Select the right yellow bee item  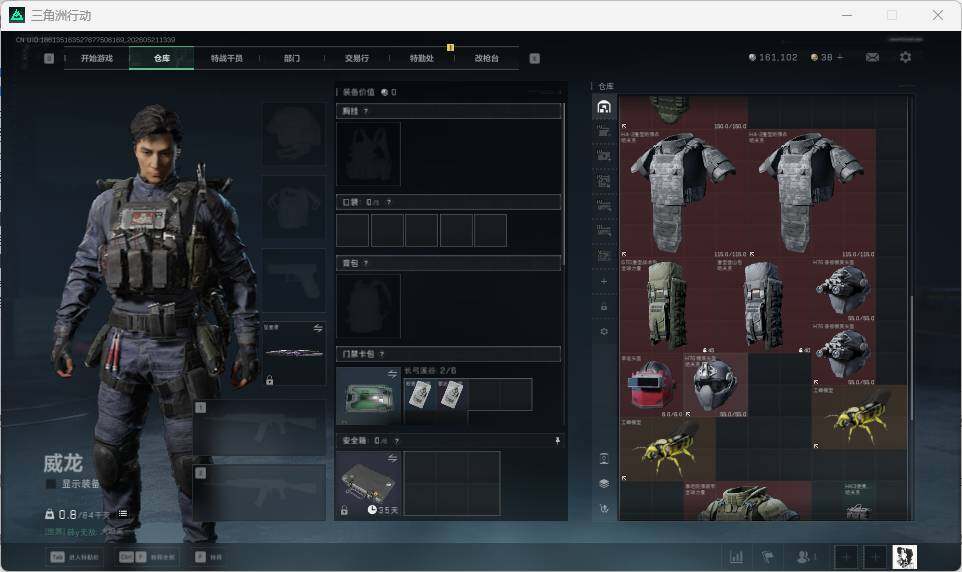860,417
